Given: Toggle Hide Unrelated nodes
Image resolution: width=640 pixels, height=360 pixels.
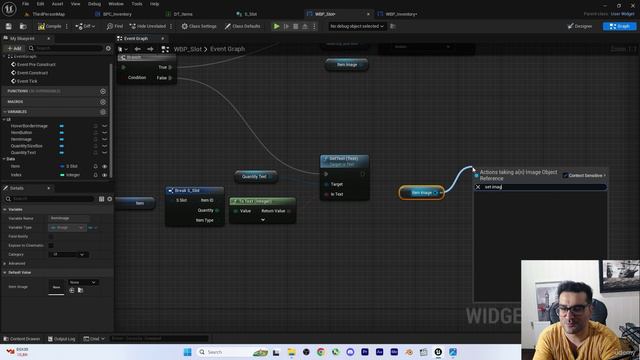Looking at the screenshot, I should point(147,26).
